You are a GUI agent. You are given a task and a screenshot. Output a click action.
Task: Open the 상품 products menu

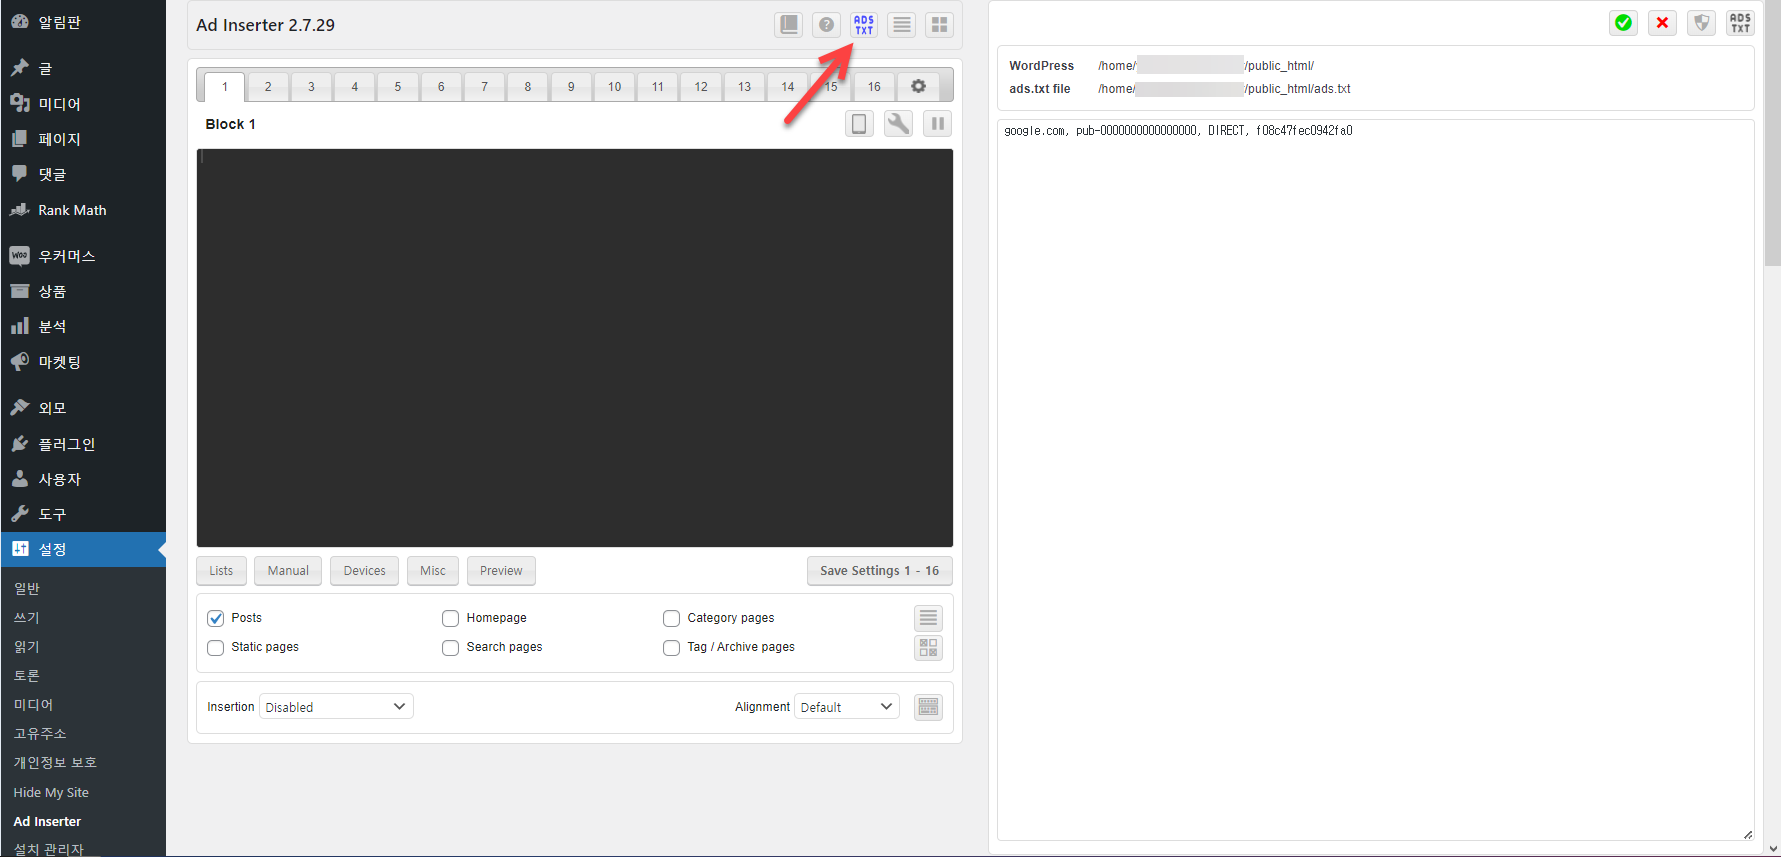pyautogui.click(x=83, y=291)
